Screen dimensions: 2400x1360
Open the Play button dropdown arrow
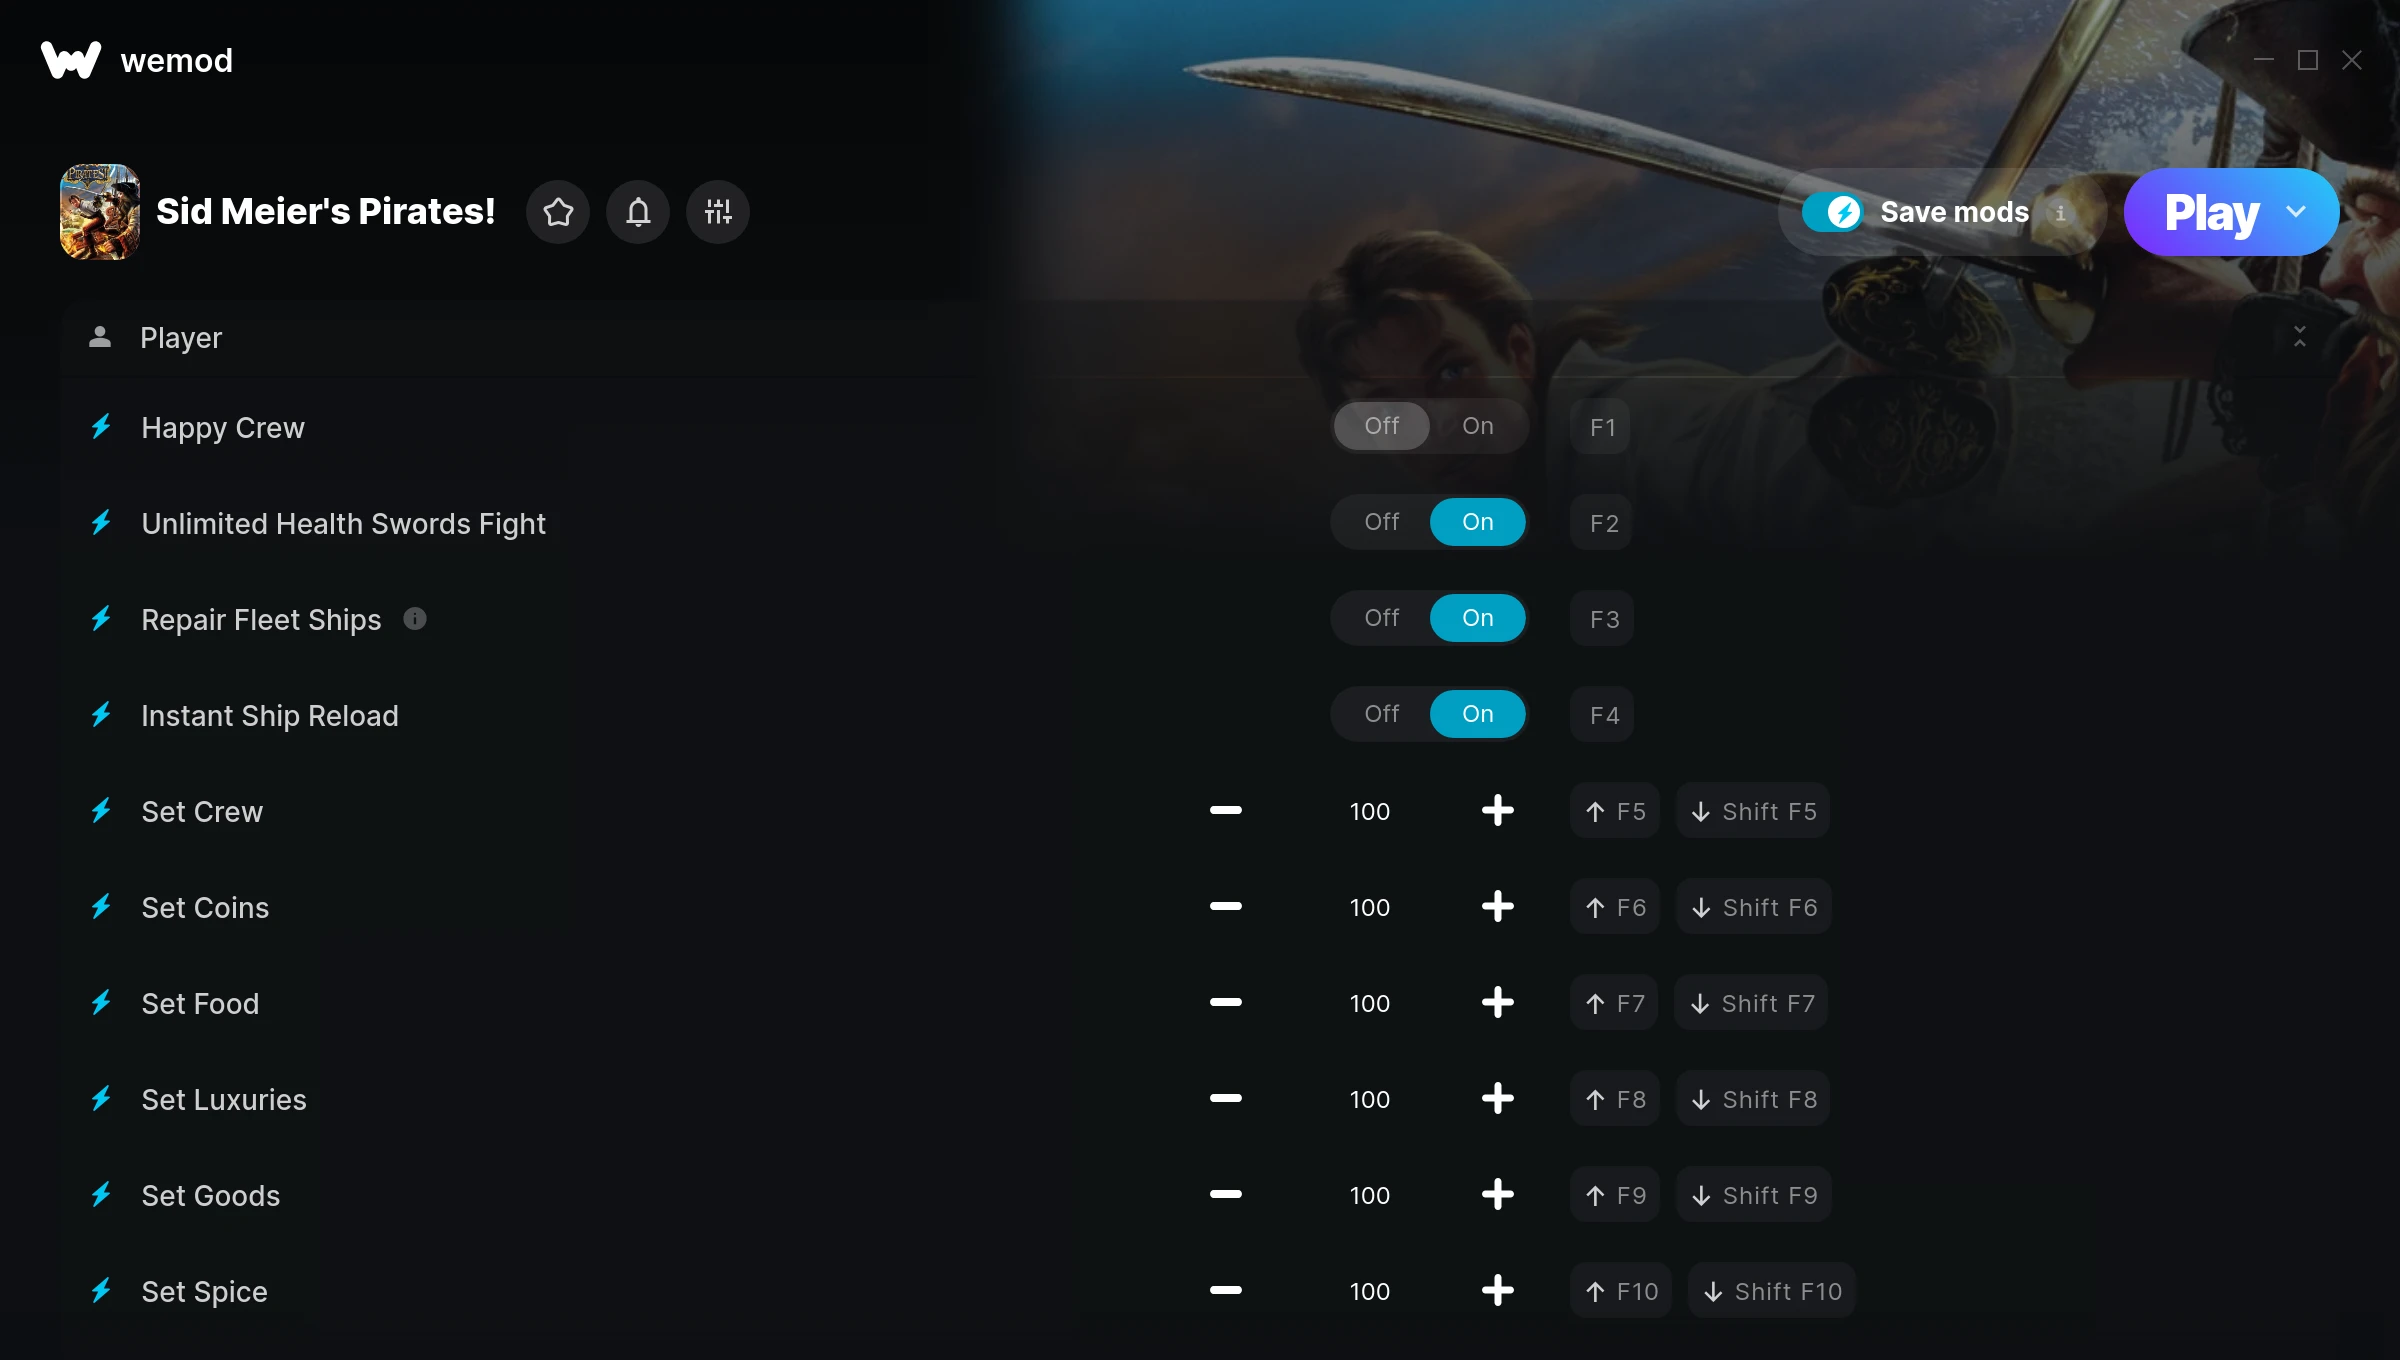coord(2296,212)
